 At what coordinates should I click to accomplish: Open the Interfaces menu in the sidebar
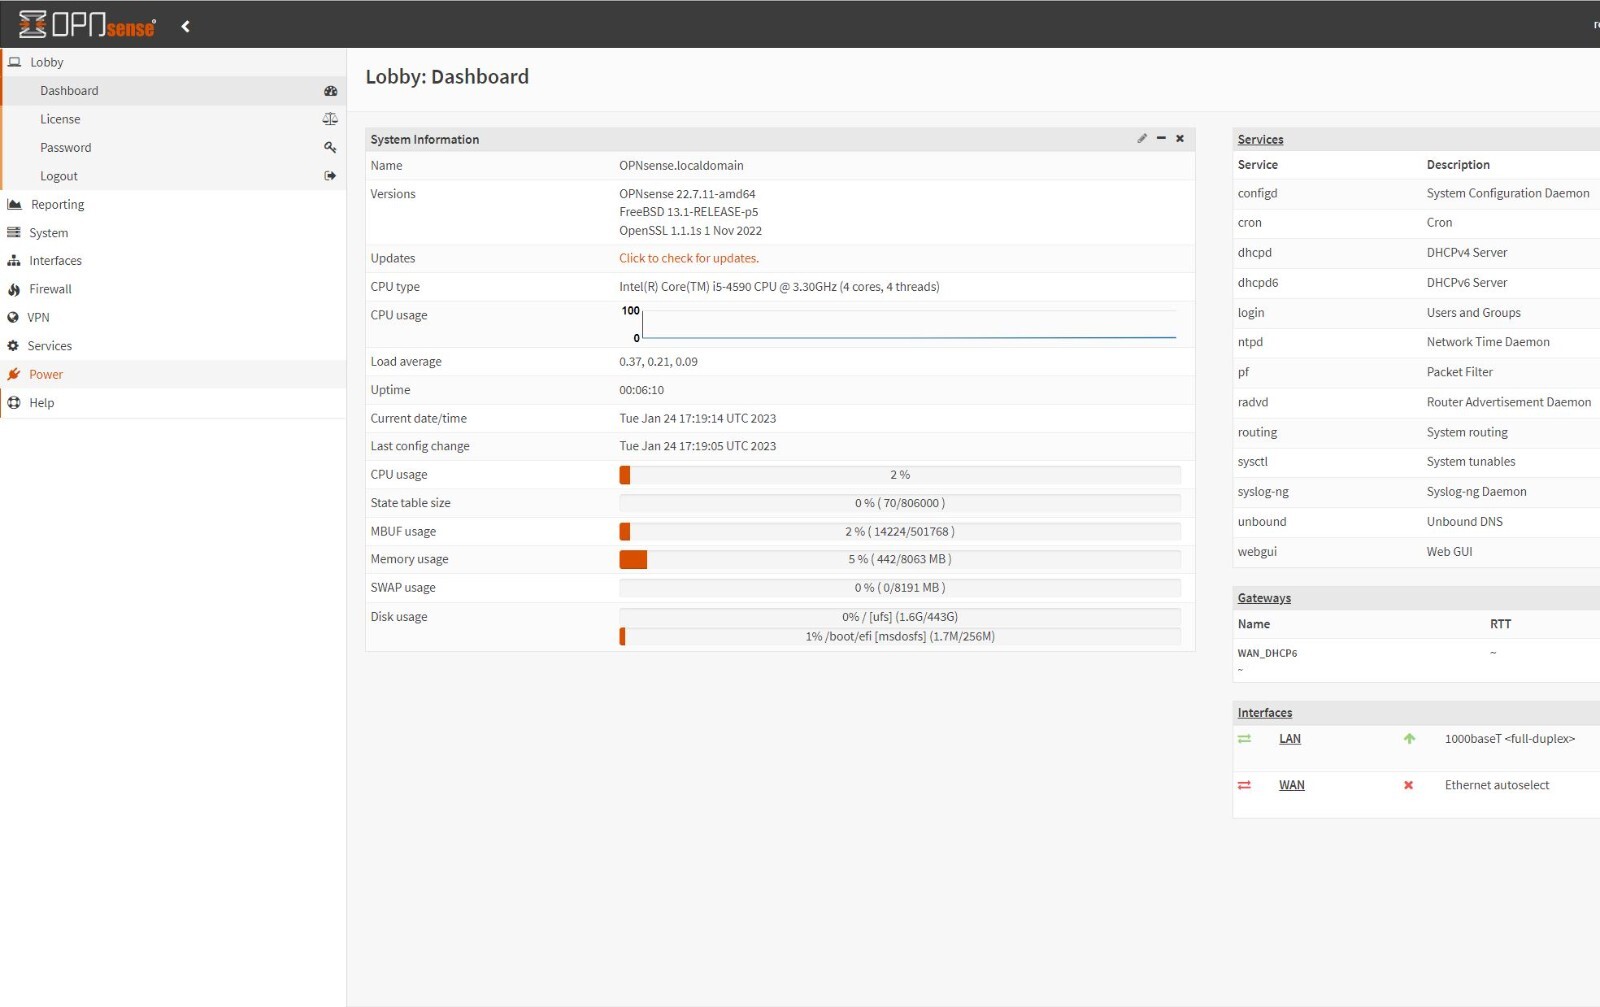[55, 261]
